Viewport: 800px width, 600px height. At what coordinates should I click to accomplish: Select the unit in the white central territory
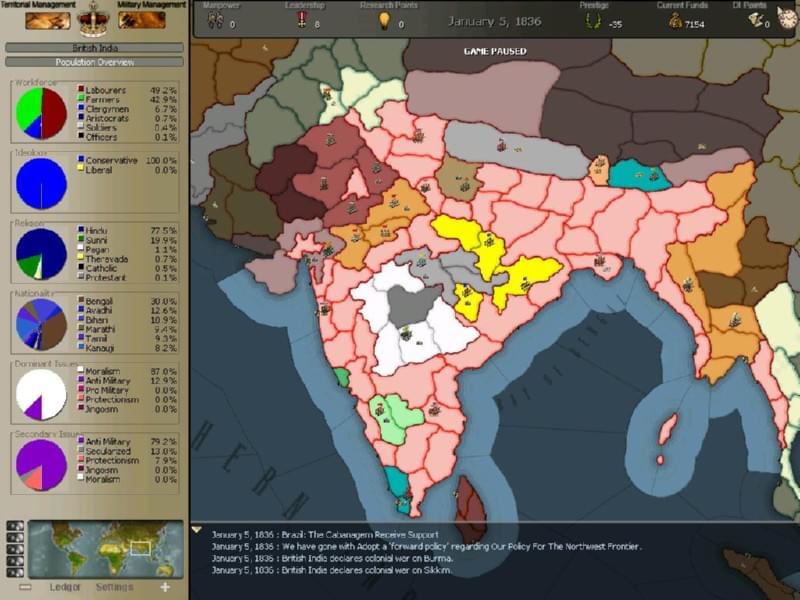(406, 334)
